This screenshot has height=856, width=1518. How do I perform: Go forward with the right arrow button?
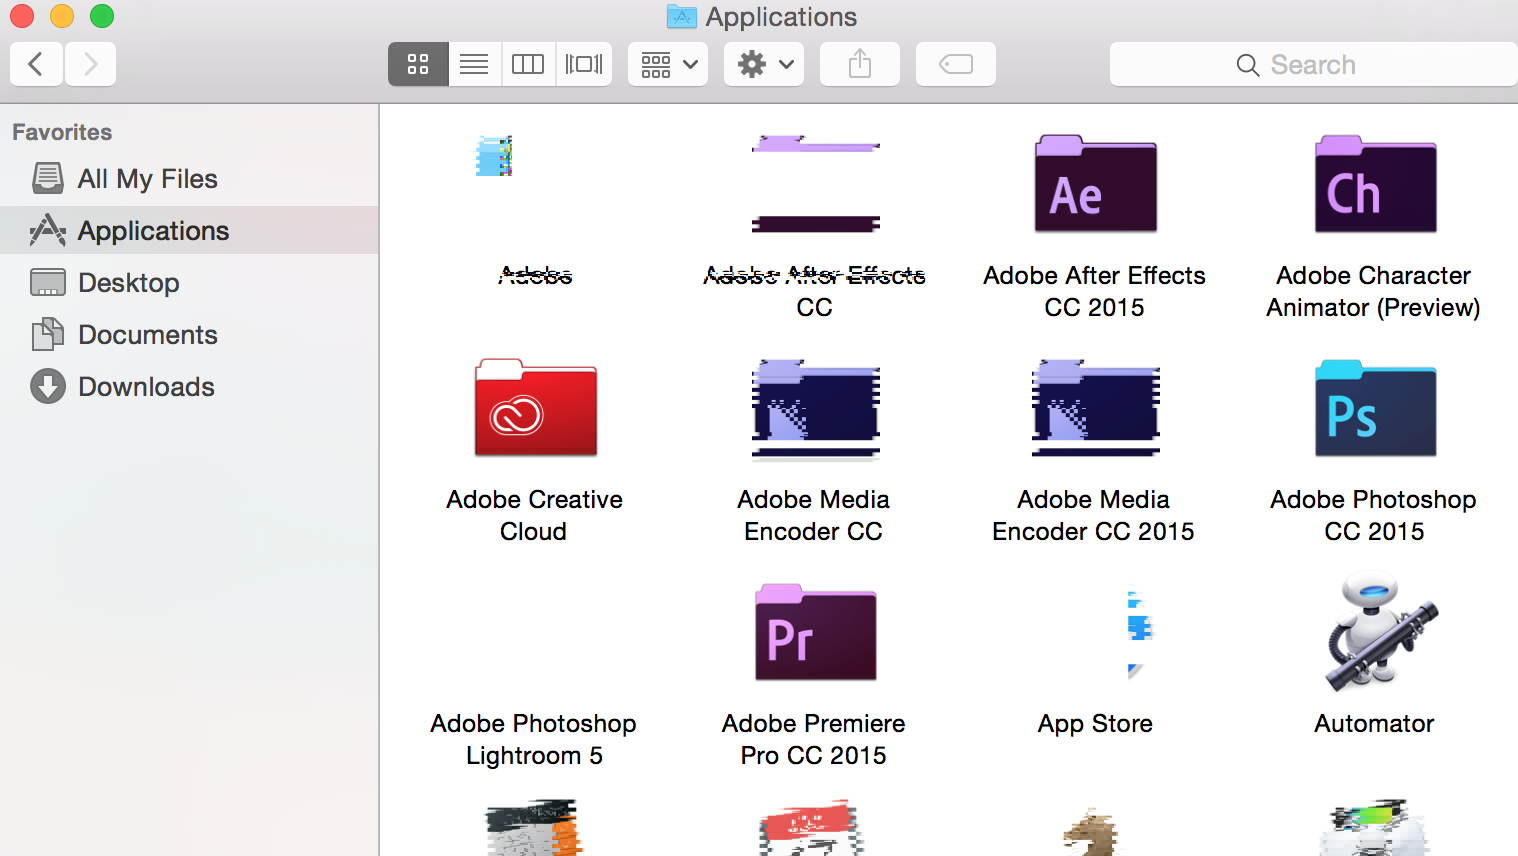pyautogui.click(x=90, y=64)
